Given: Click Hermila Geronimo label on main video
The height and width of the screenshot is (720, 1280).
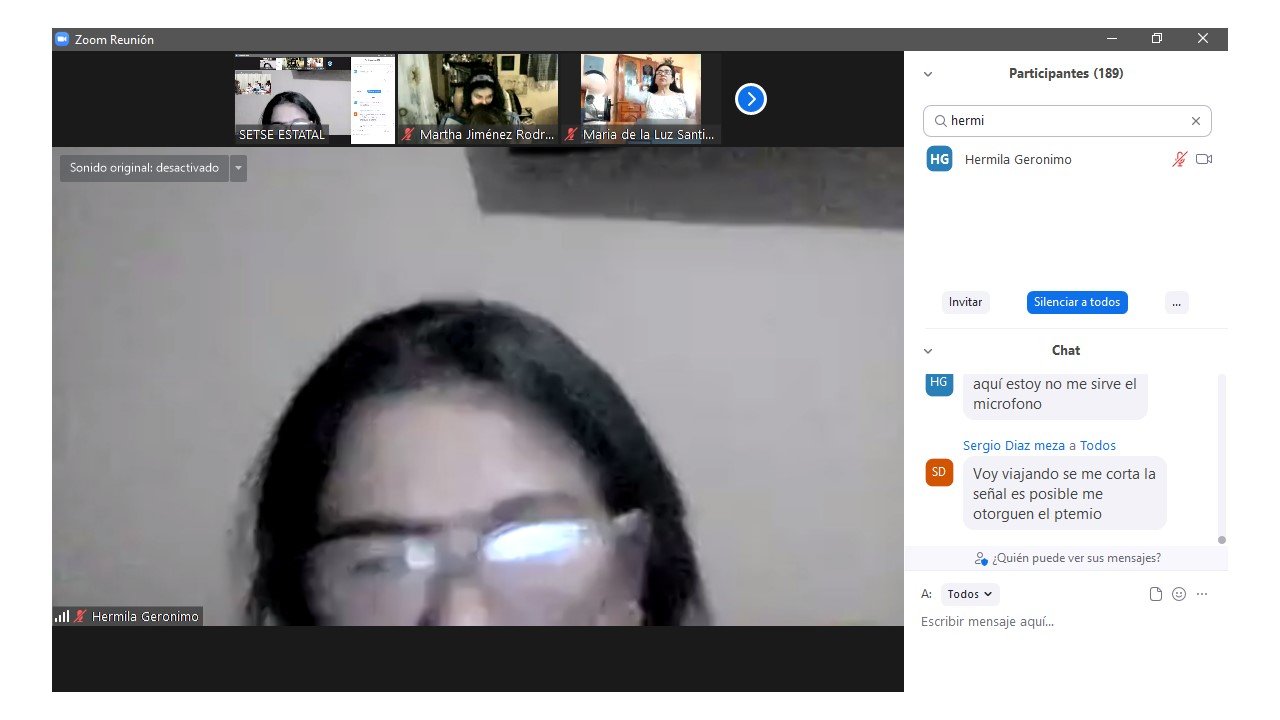Looking at the screenshot, I should (145, 617).
